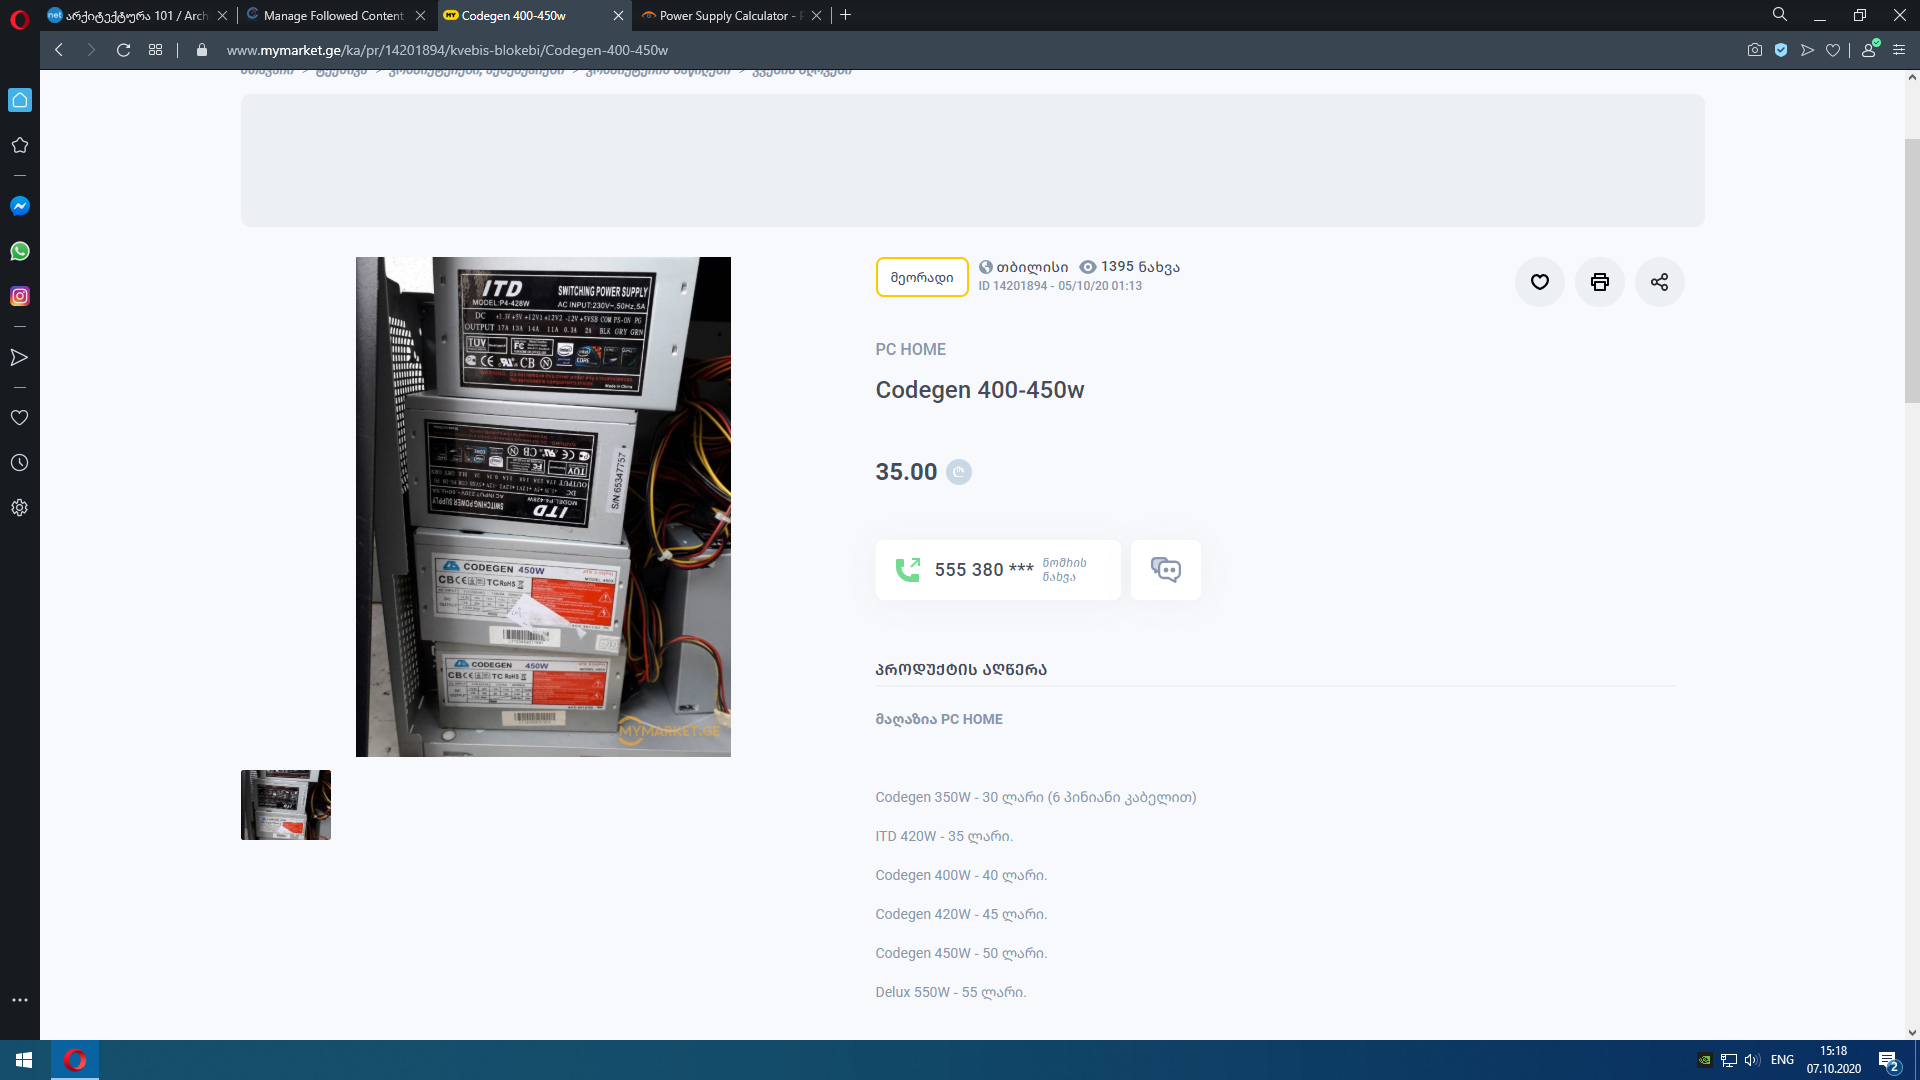This screenshot has width=1920, height=1080.
Task: Switch to Power Supply Calculator tab
Action: click(729, 16)
